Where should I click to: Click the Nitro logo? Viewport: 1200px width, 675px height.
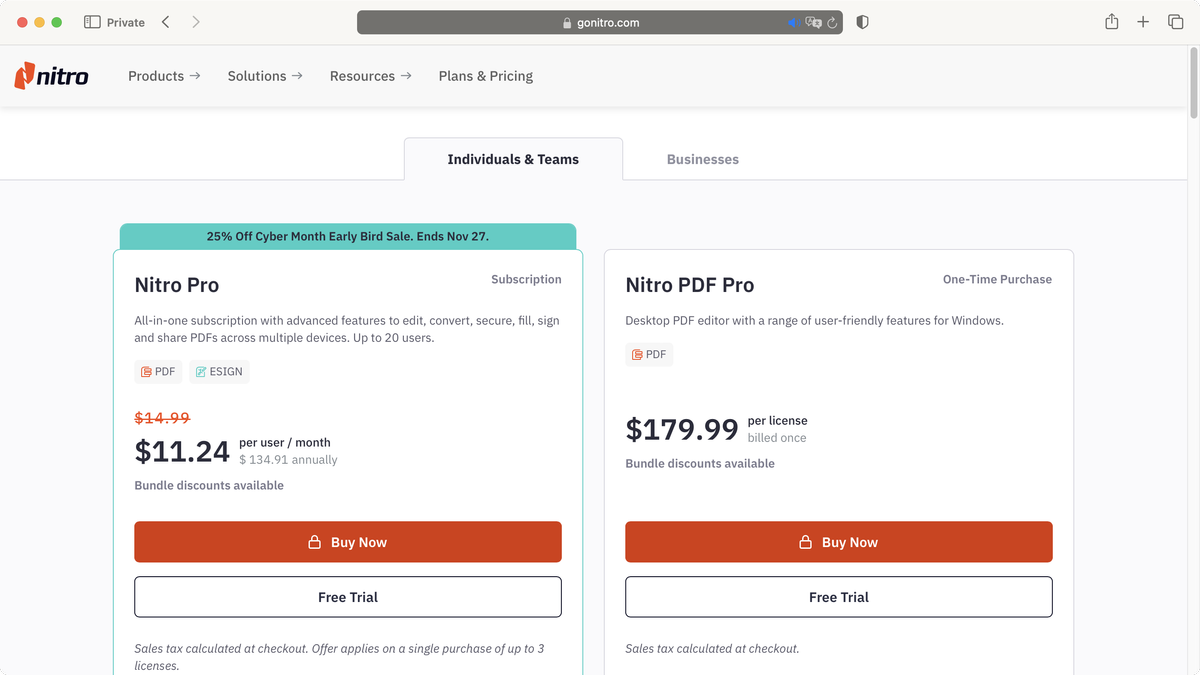(x=51, y=75)
